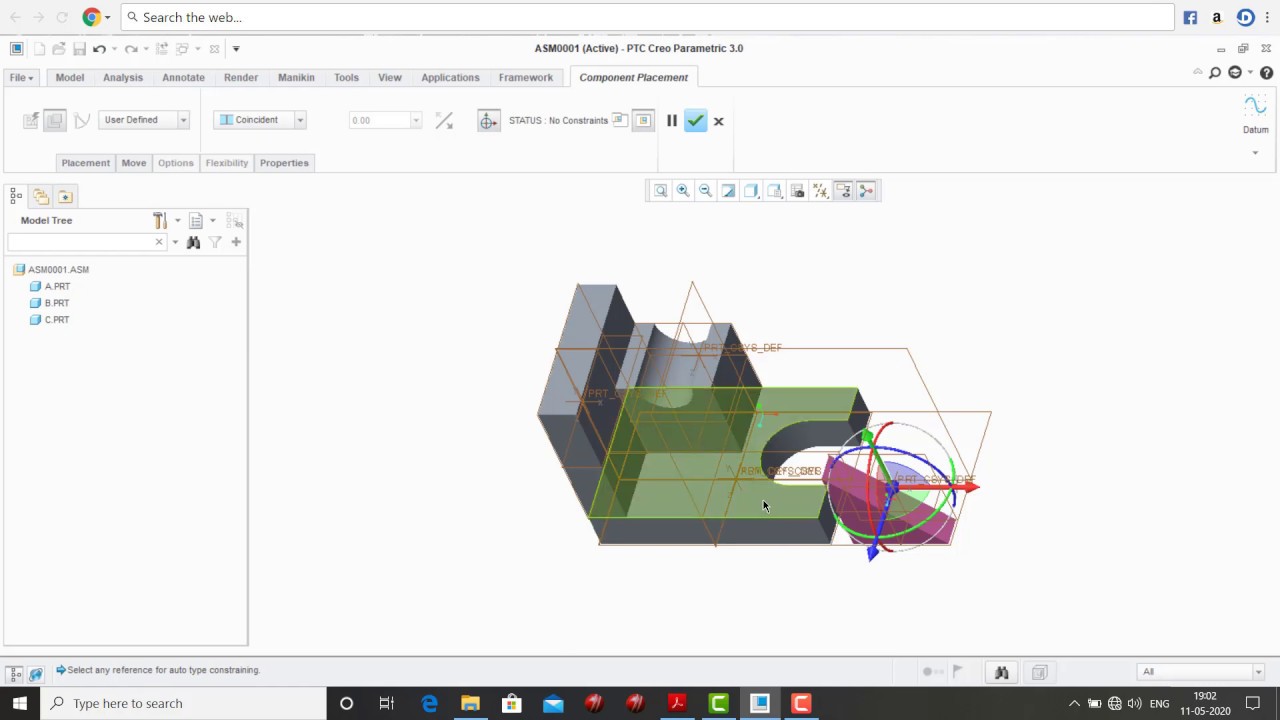Click the Refit view icon
The image size is (1280, 720).
tap(660, 191)
